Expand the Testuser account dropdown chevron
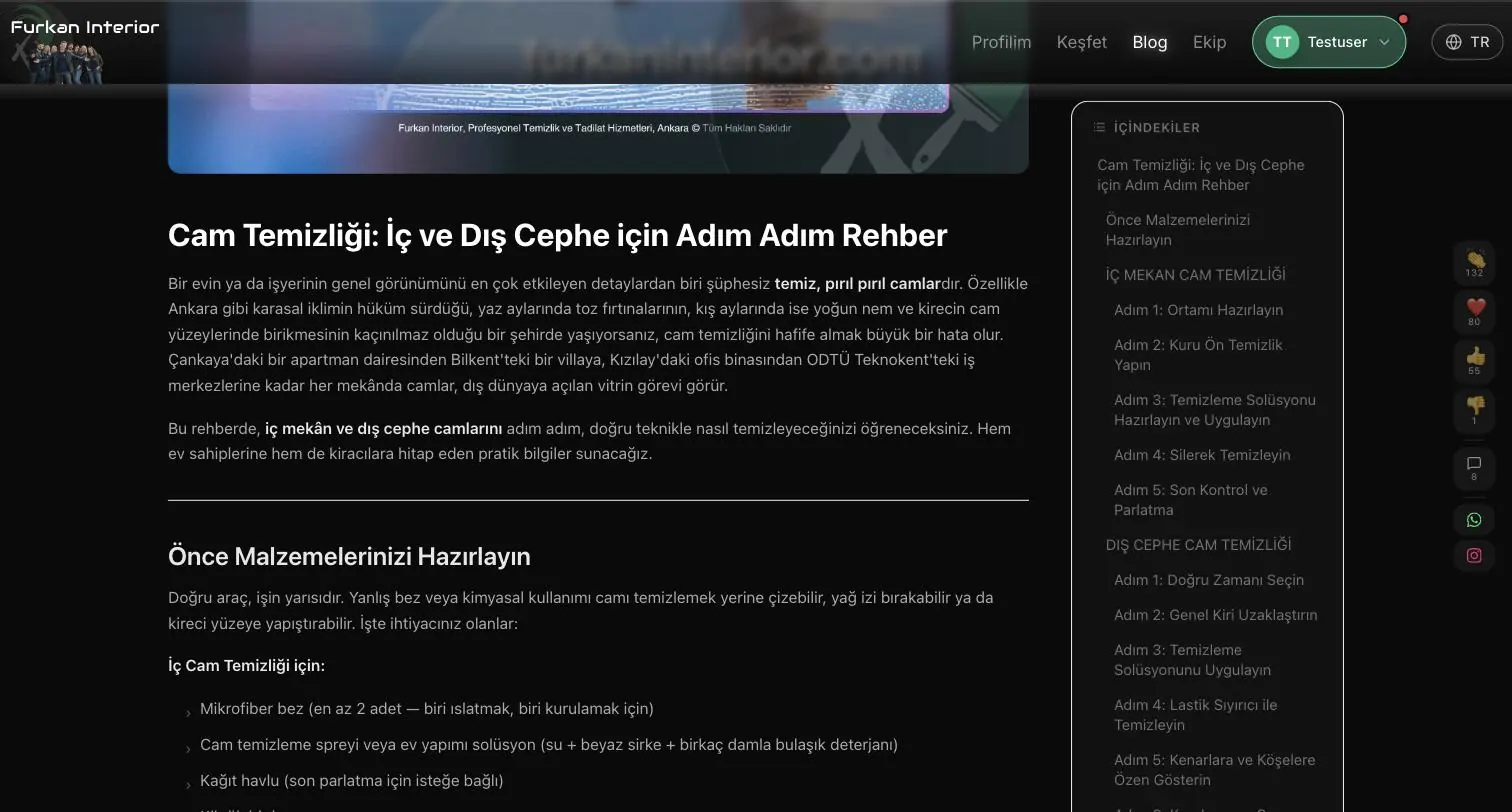 click(1385, 42)
